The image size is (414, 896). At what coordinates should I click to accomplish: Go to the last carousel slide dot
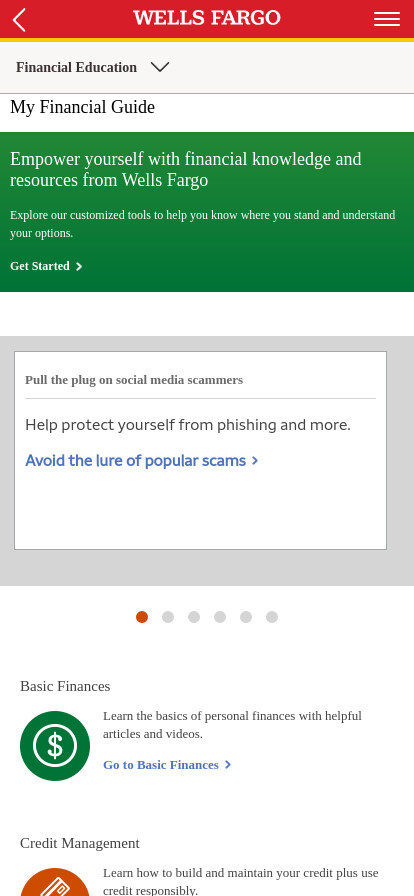click(x=272, y=617)
